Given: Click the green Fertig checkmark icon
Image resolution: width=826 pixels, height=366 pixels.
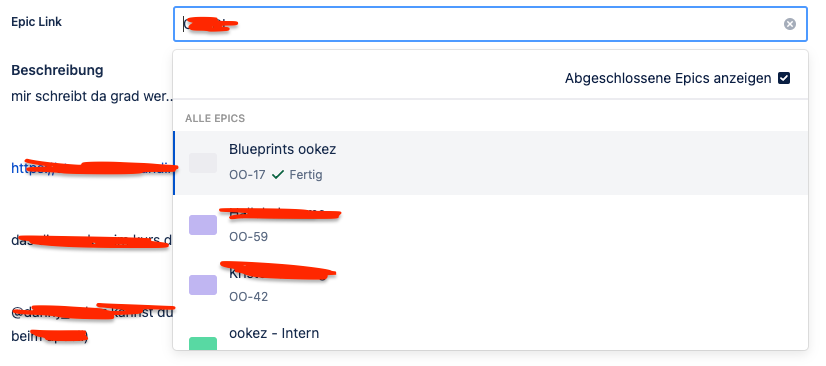Looking at the screenshot, I should click(278, 175).
